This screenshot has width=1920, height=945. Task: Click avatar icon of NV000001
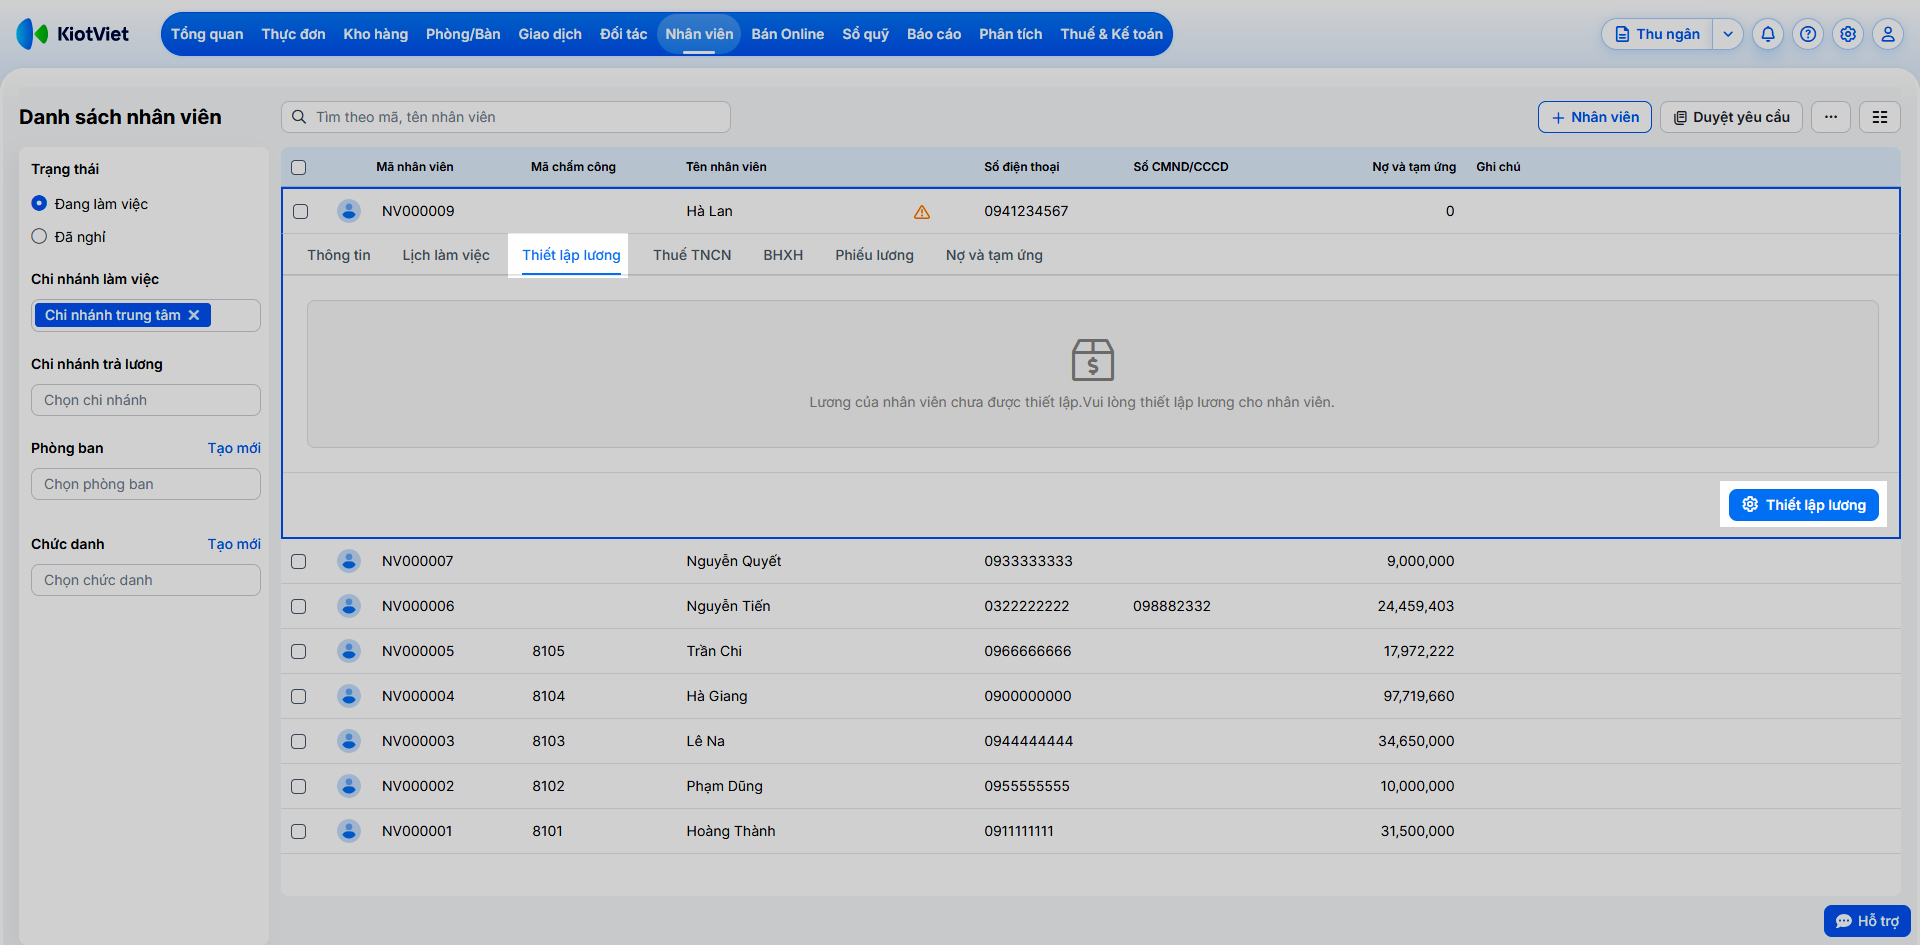click(x=349, y=831)
